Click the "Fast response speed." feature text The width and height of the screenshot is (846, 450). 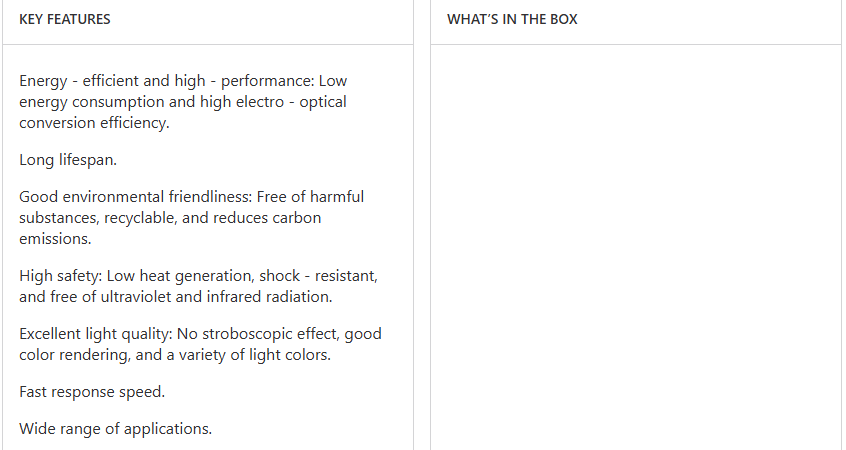(92, 392)
